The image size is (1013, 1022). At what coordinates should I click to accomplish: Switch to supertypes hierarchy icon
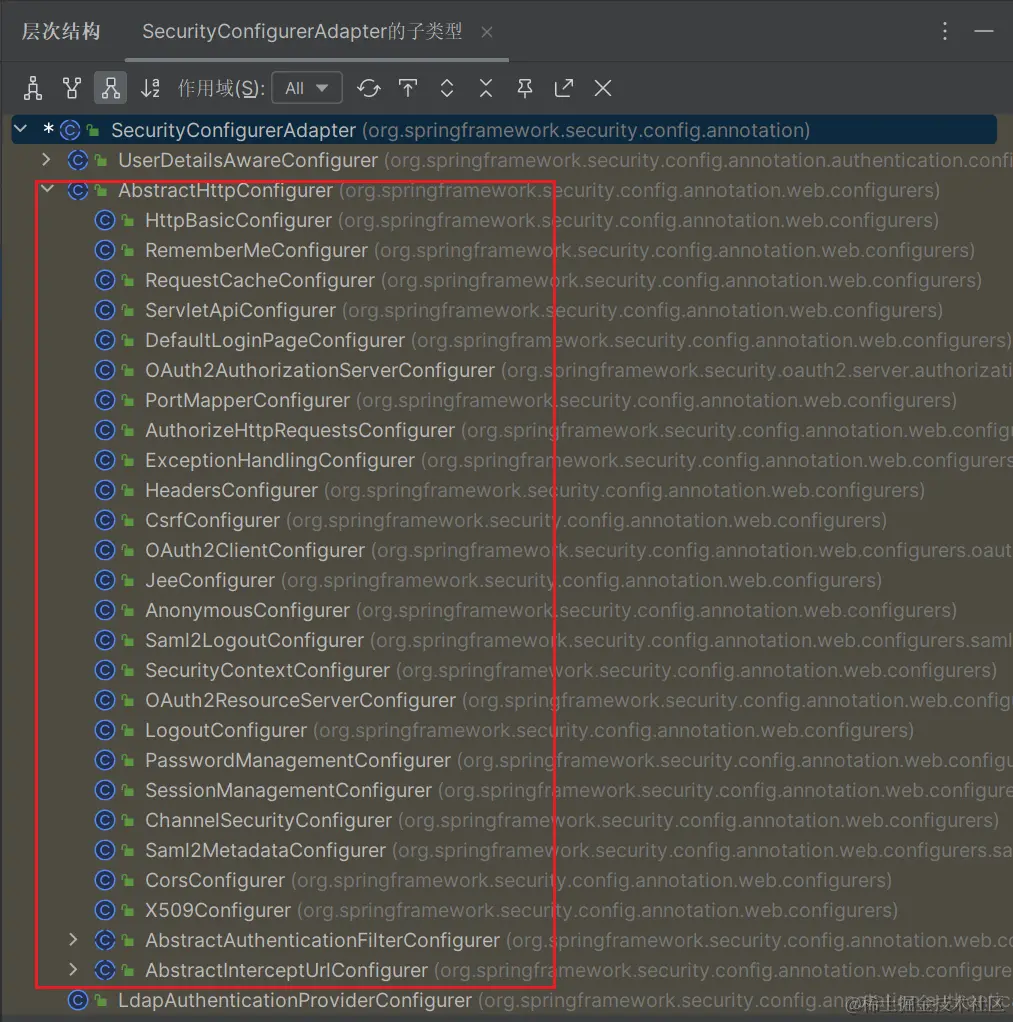pyautogui.click(x=72, y=88)
